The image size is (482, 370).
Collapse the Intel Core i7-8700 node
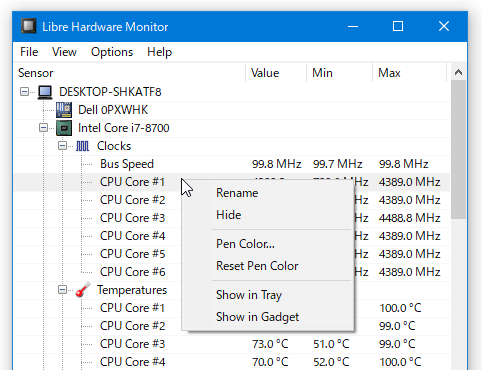tap(43, 128)
